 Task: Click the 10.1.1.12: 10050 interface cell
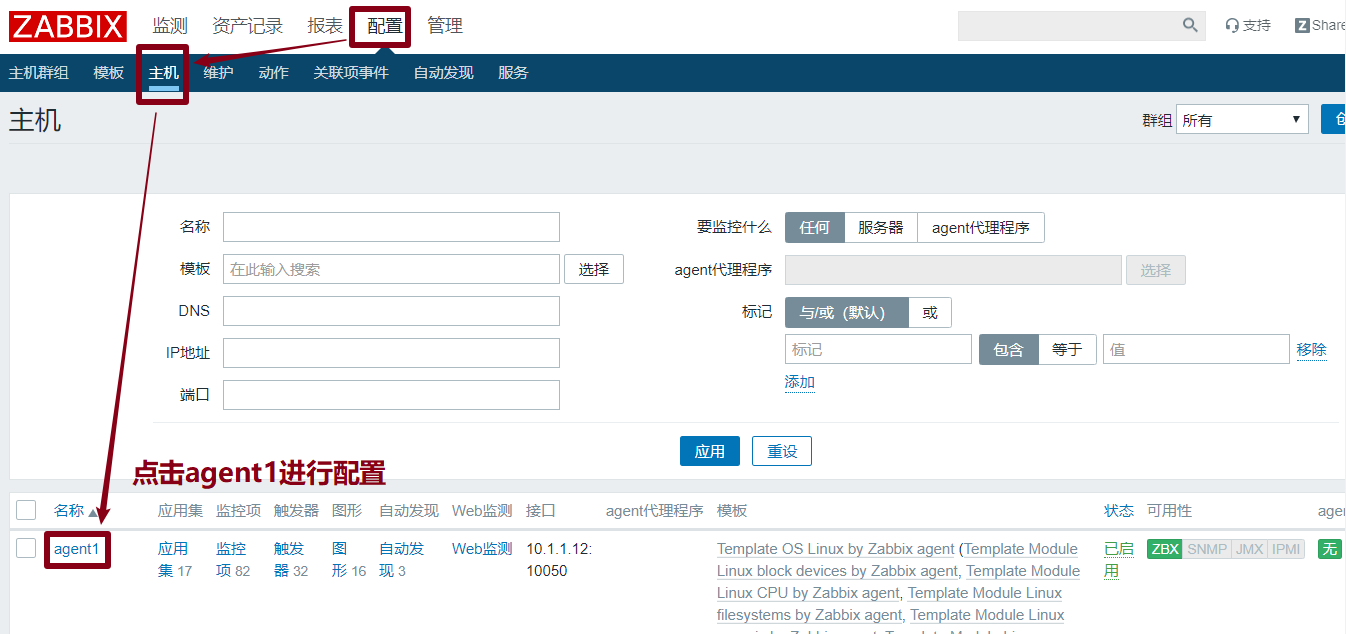coord(559,560)
